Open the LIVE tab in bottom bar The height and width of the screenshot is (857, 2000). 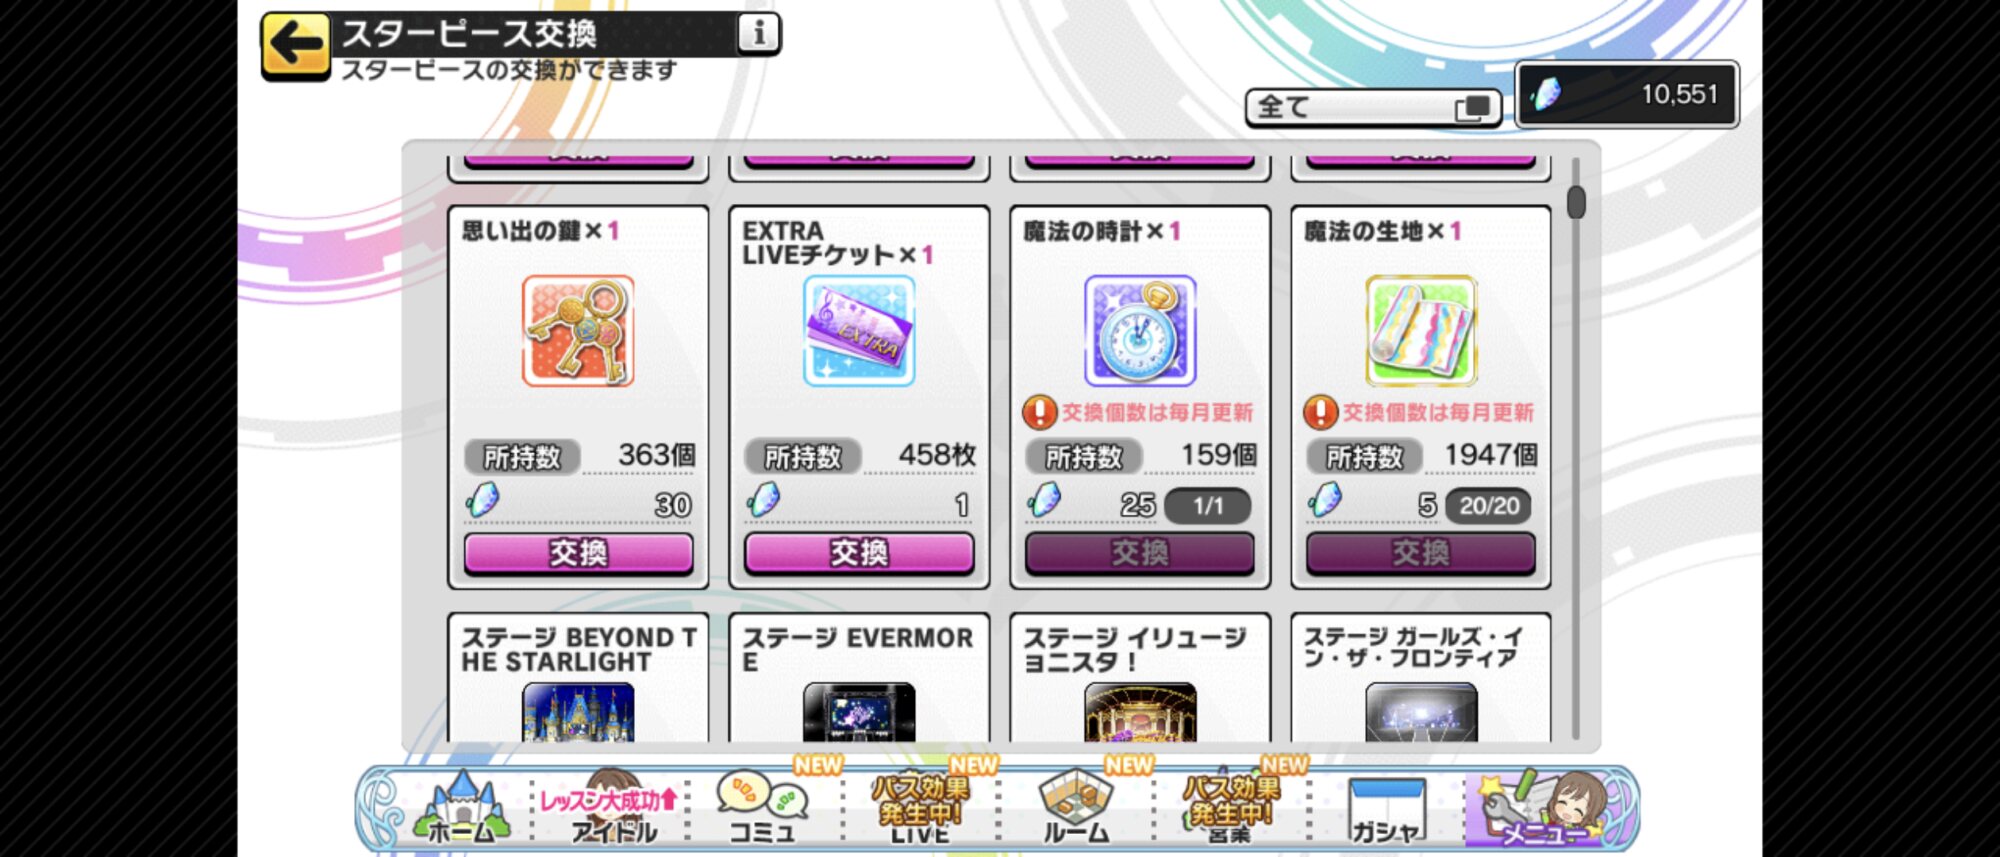[x=920, y=808]
